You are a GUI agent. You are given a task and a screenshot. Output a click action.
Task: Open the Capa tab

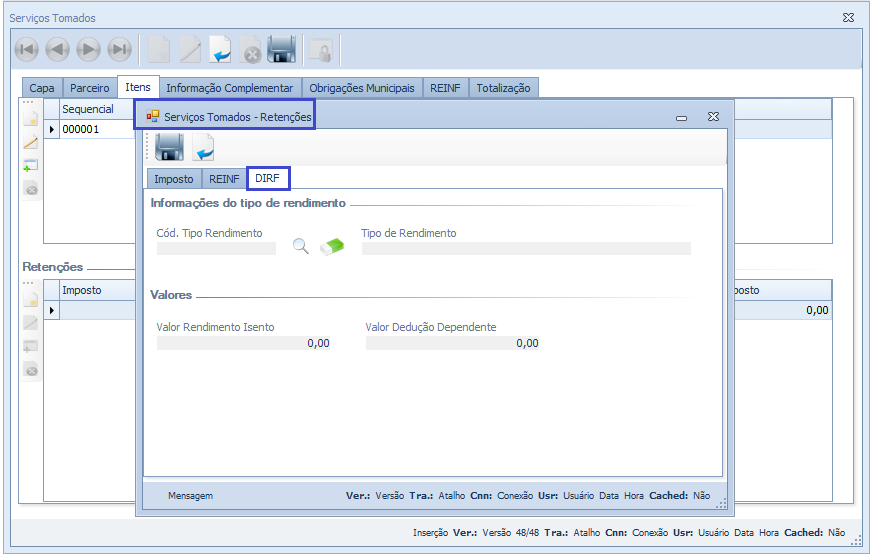pyautogui.click(x=42, y=88)
